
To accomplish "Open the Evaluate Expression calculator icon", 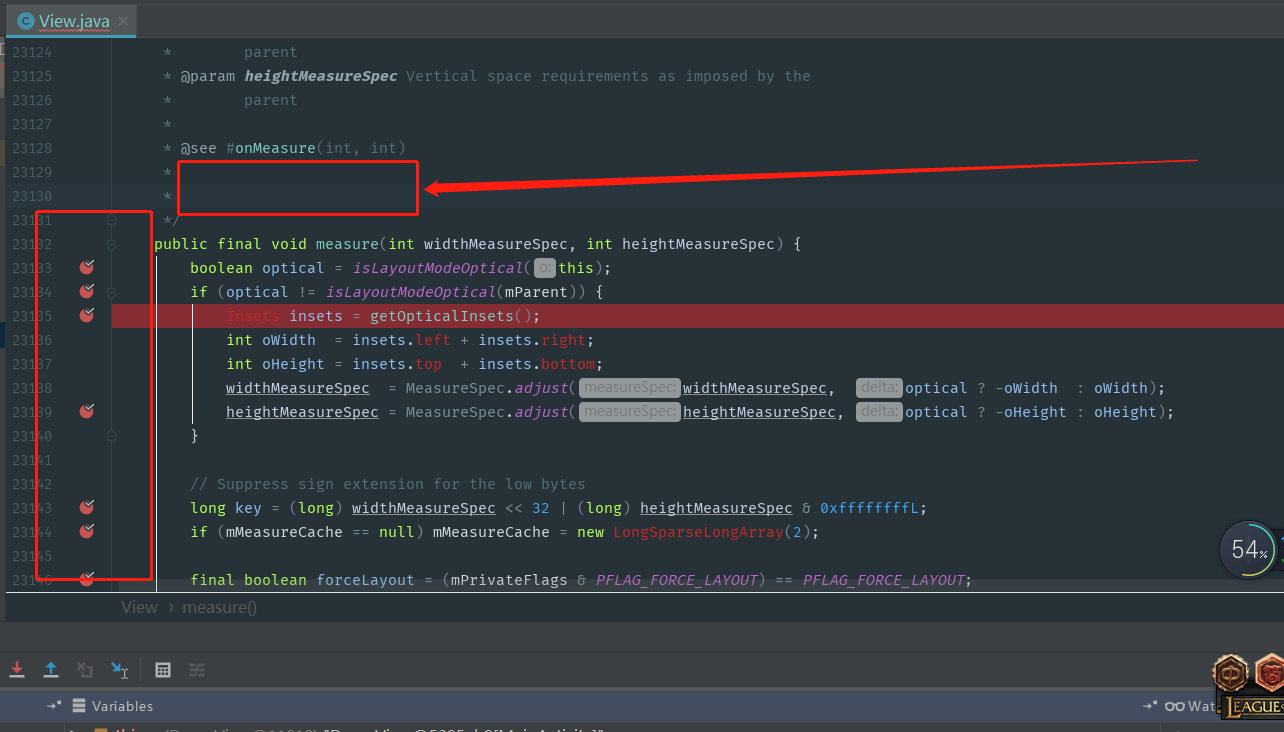I will click(x=163, y=669).
